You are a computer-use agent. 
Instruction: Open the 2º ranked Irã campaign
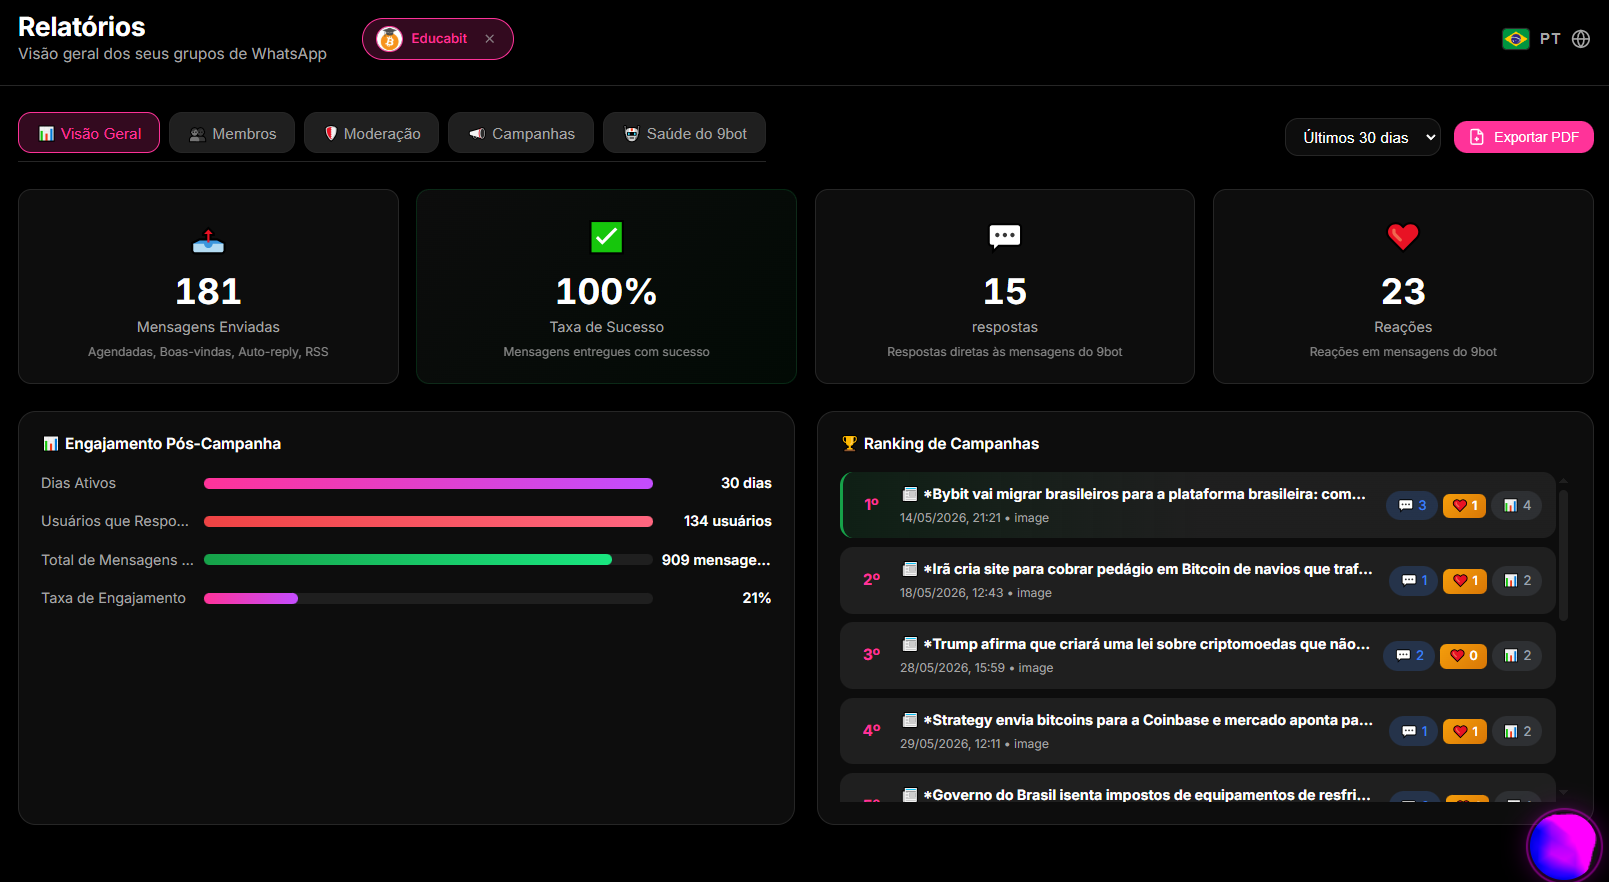pyautogui.click(x=1198, y=580)
